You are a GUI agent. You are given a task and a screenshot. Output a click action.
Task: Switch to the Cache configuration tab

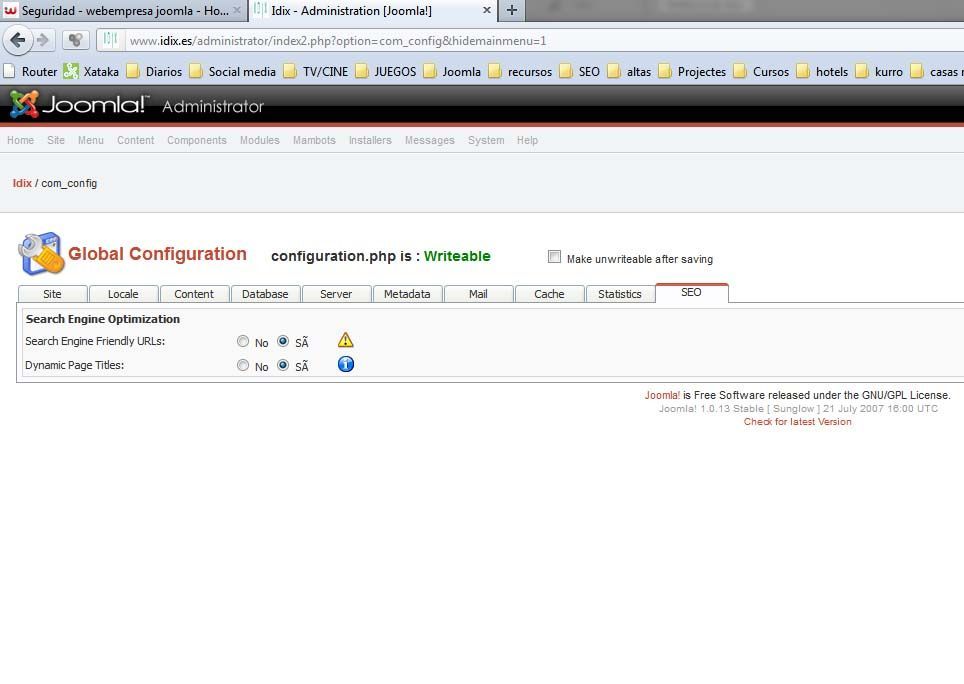(549, 294)
